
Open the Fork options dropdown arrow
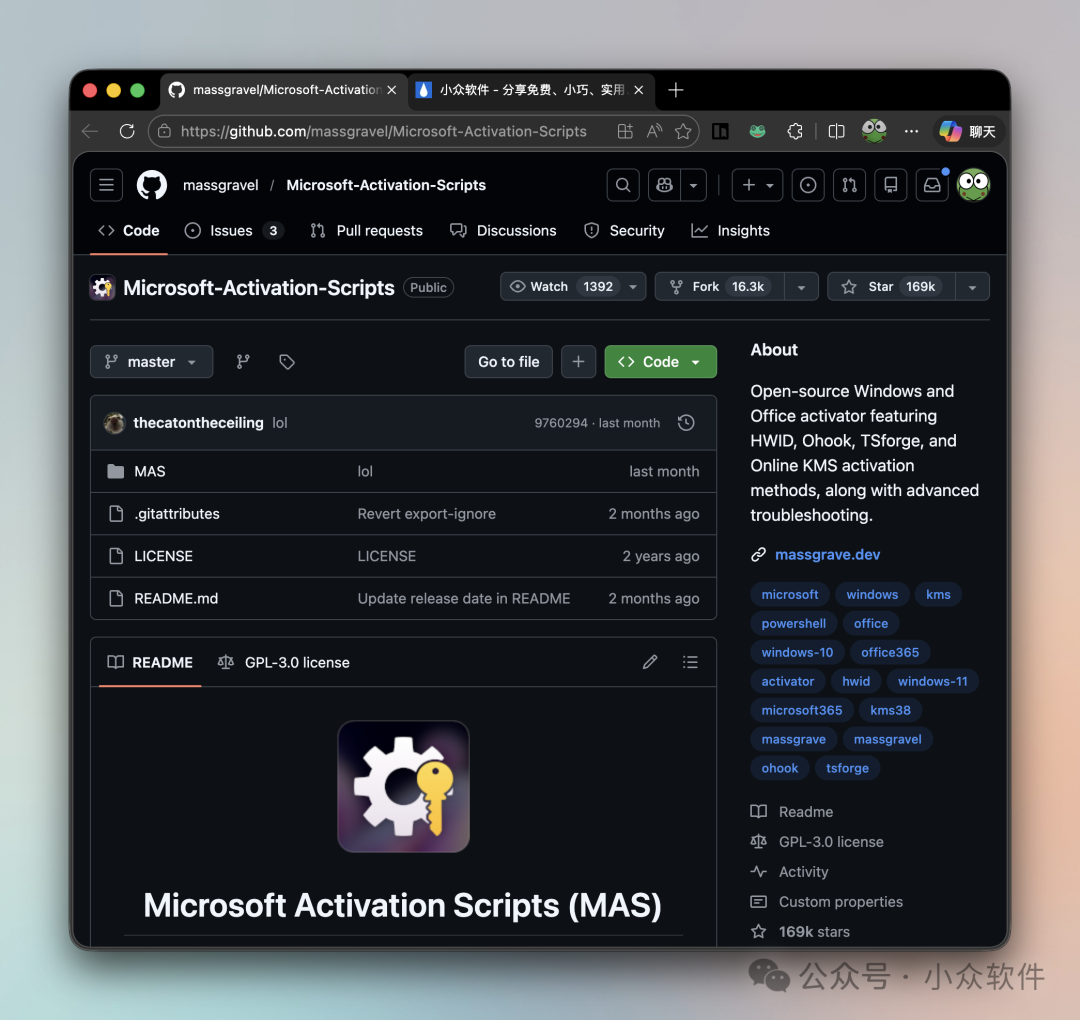(801, 286)
